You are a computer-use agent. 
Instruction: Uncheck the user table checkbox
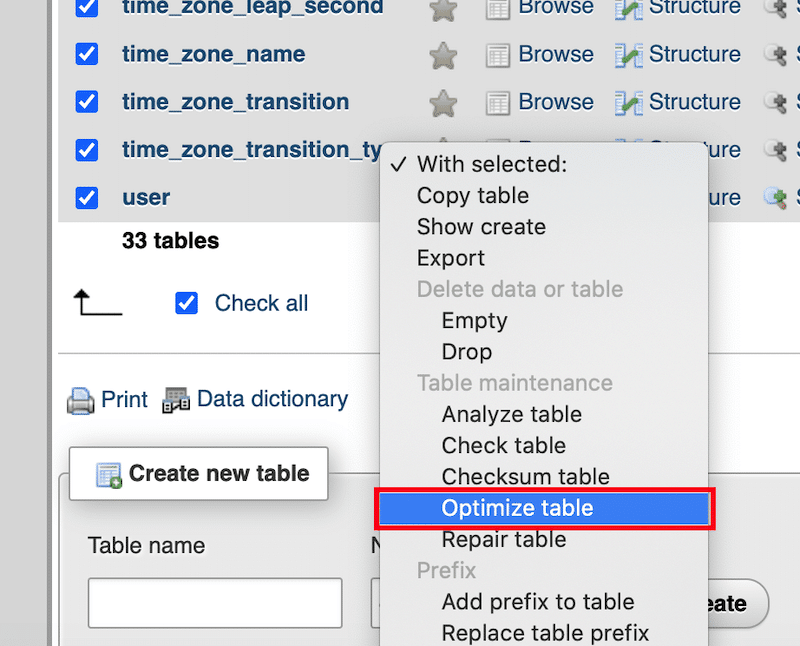click(86, 197)
